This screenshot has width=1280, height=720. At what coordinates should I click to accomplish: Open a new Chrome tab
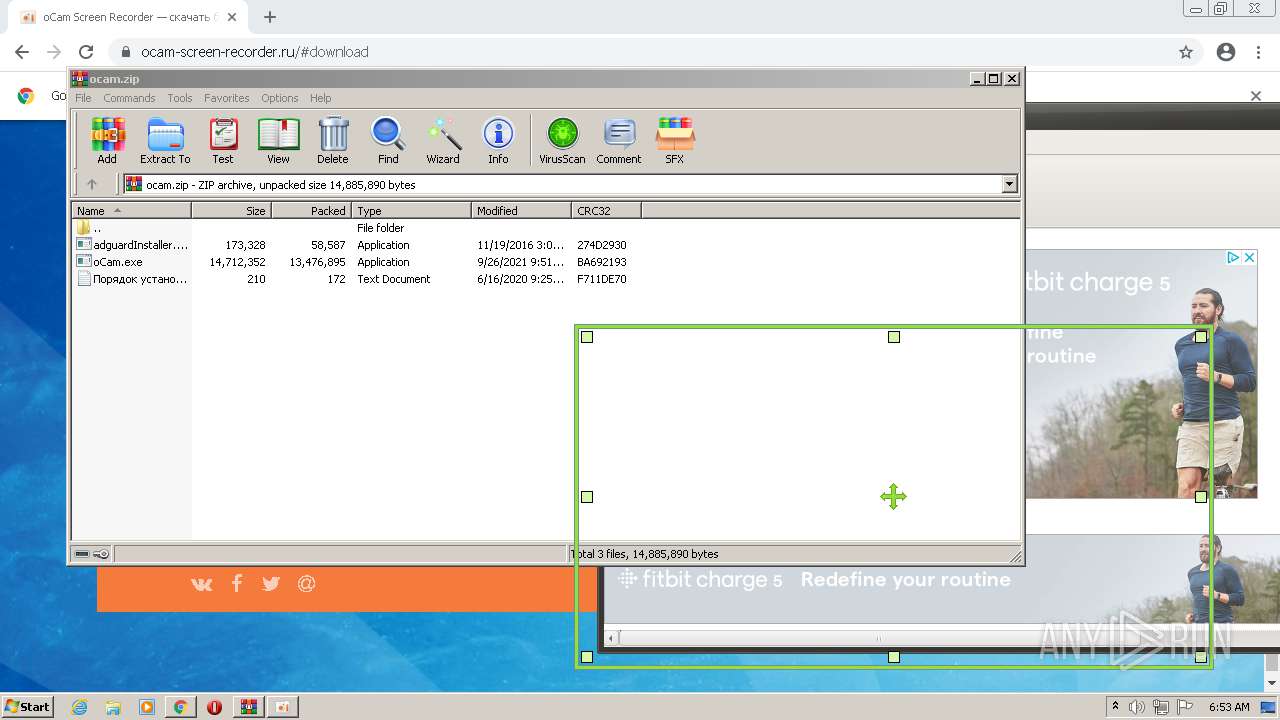[x=270, y=17]
